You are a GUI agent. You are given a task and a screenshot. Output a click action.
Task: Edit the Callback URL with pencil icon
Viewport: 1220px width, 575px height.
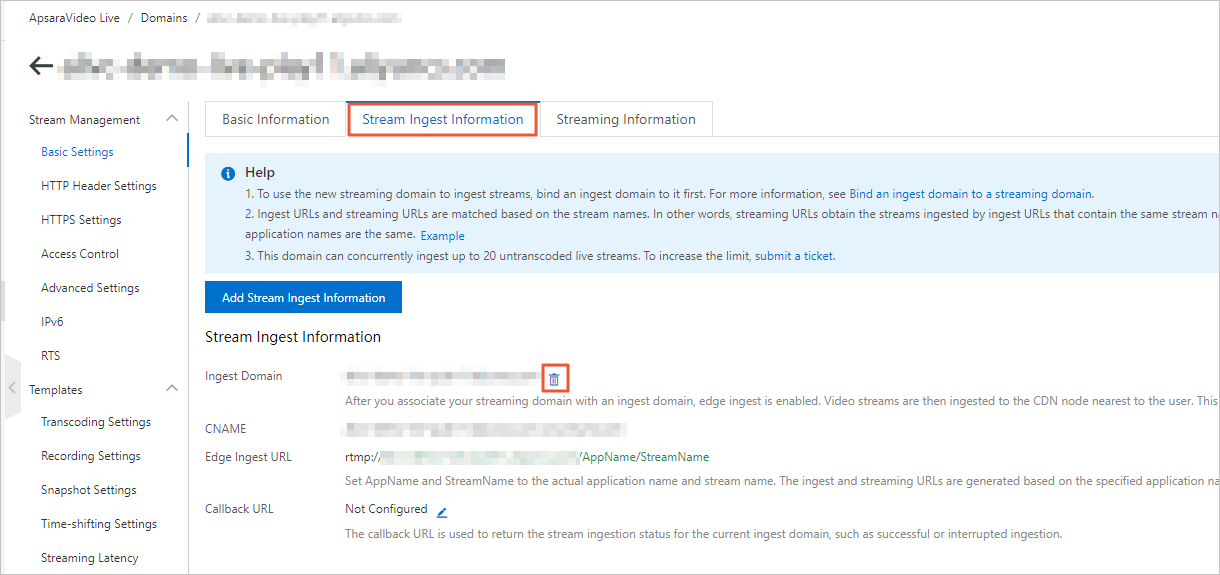(442, 511)
